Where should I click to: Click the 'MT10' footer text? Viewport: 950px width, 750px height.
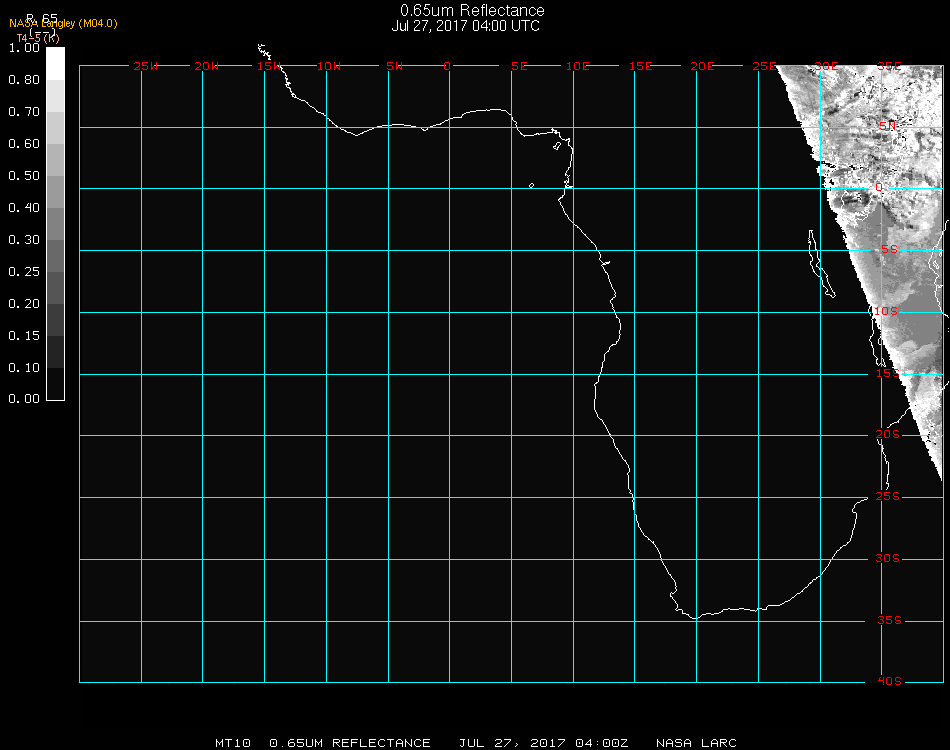[233, 743]
